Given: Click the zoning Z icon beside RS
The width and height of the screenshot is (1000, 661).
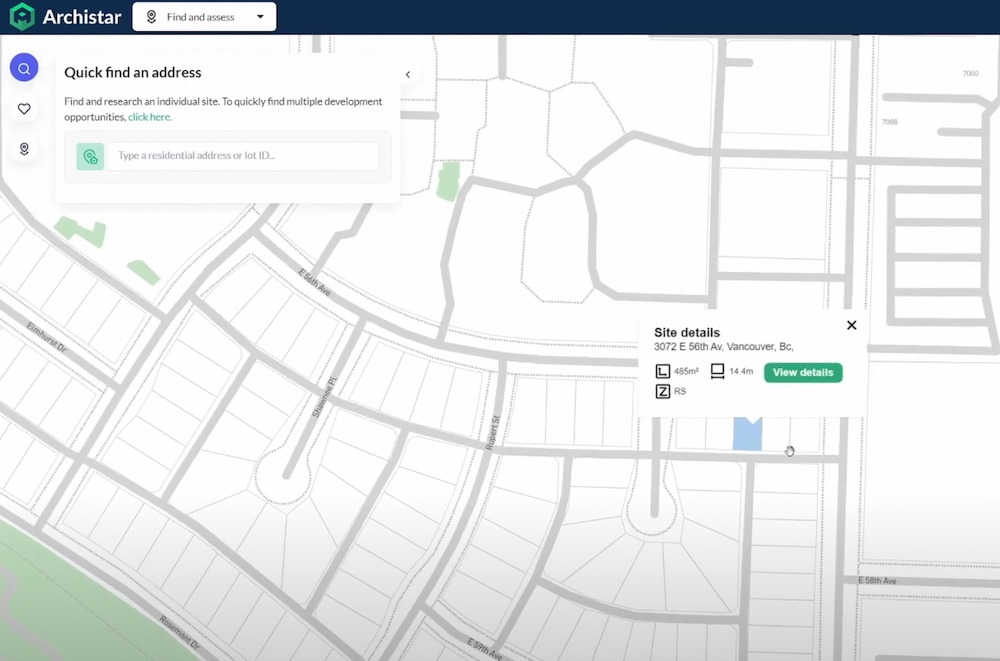Looking at the screenshot, I should click(663, 391).
